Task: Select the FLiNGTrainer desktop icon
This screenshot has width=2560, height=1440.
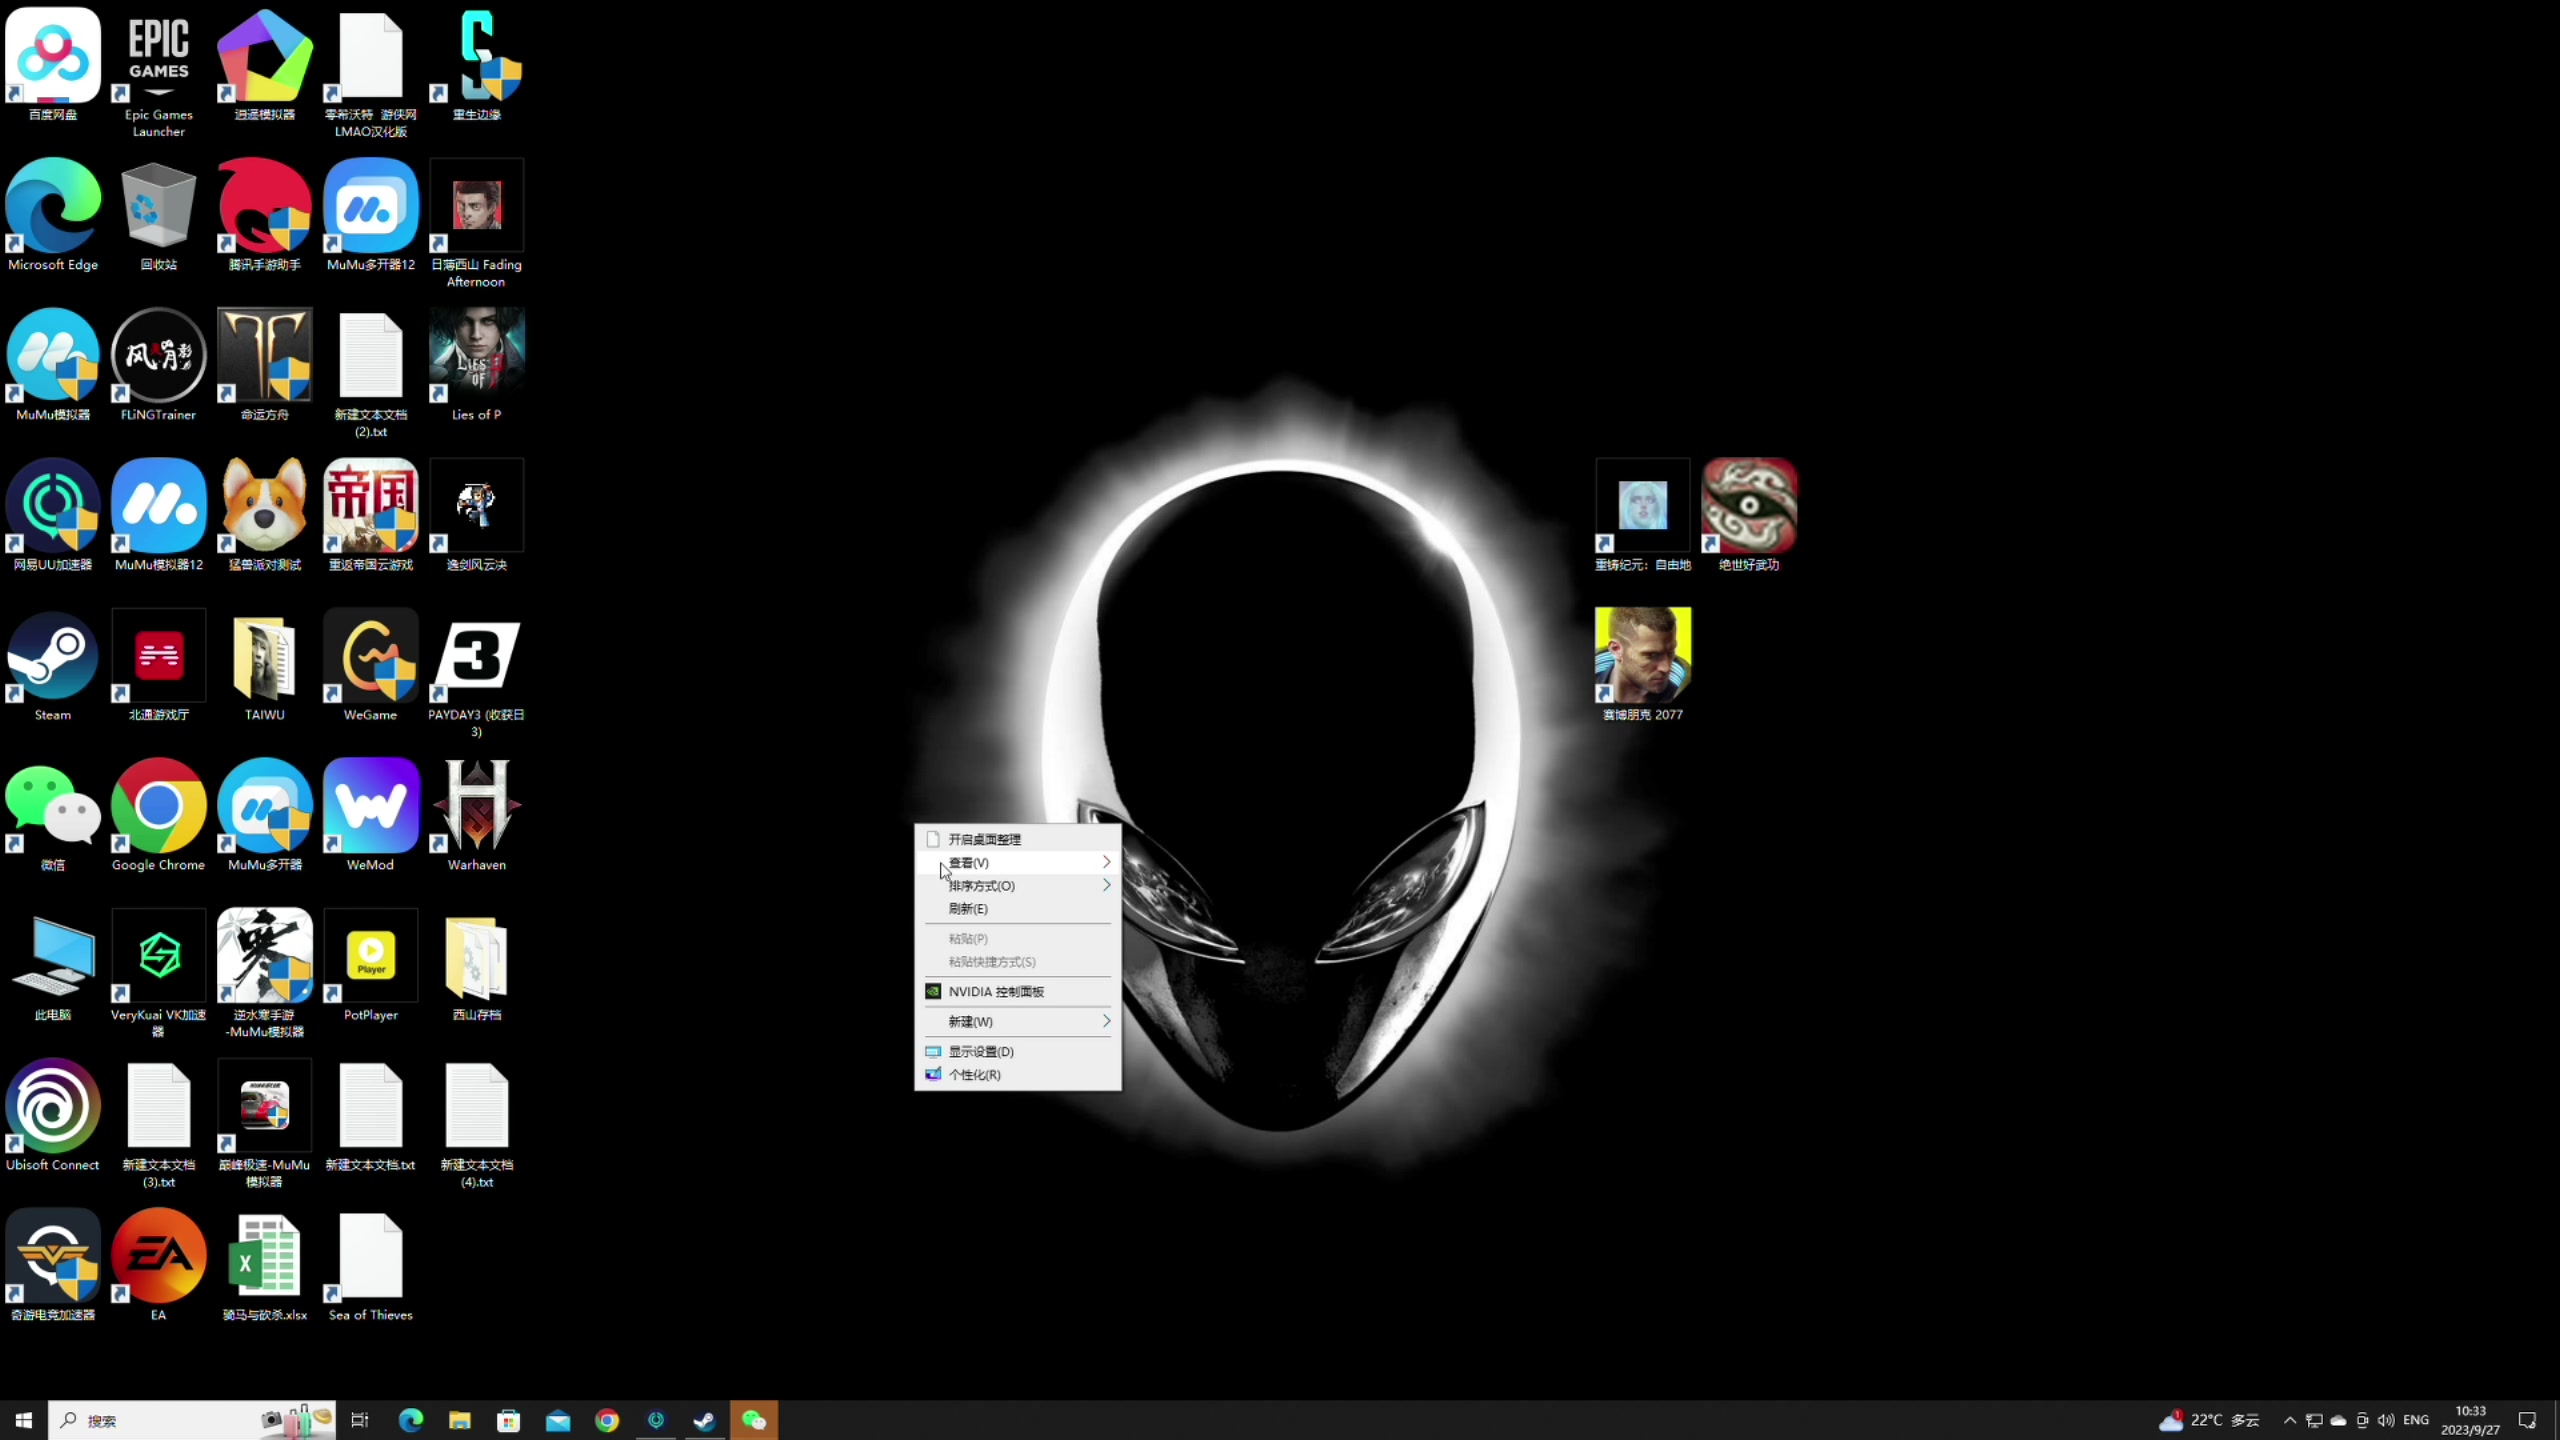Action: (x=159, y=365)
